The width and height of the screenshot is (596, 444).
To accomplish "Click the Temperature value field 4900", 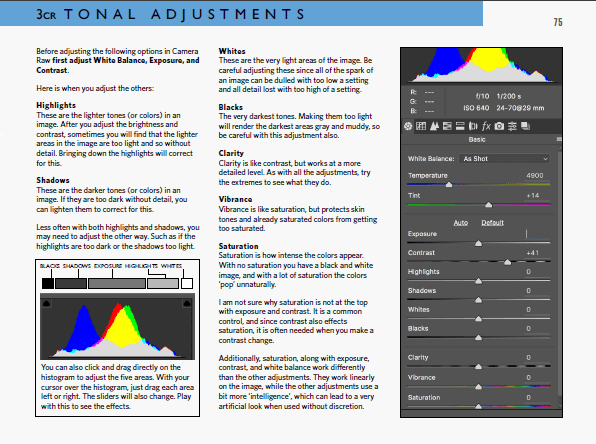I will (x=535, y=175).
